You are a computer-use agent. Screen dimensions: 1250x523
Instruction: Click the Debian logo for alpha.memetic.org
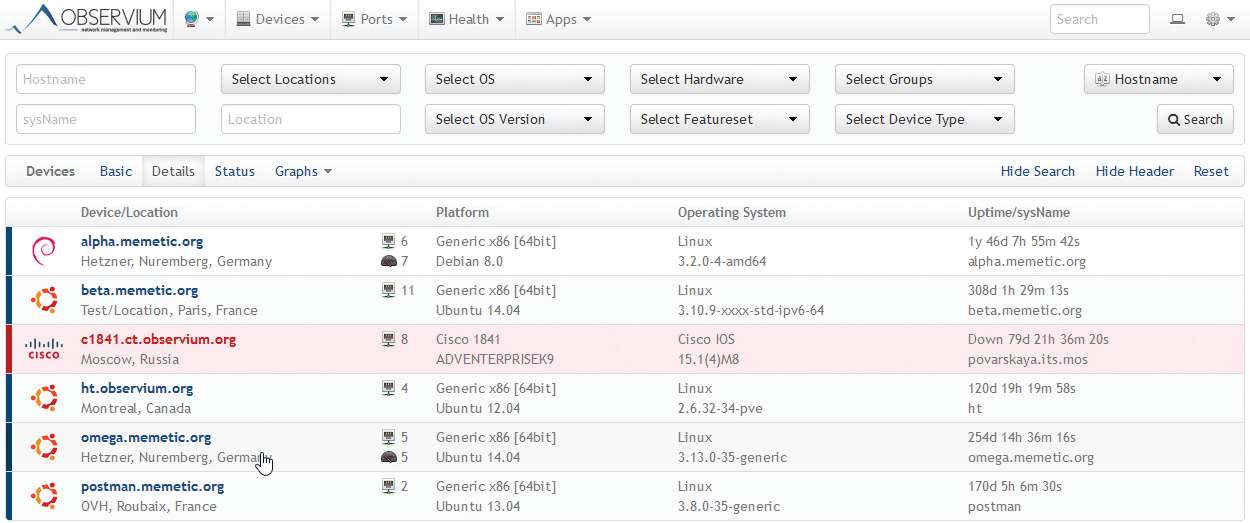click(x=43, y=251)
